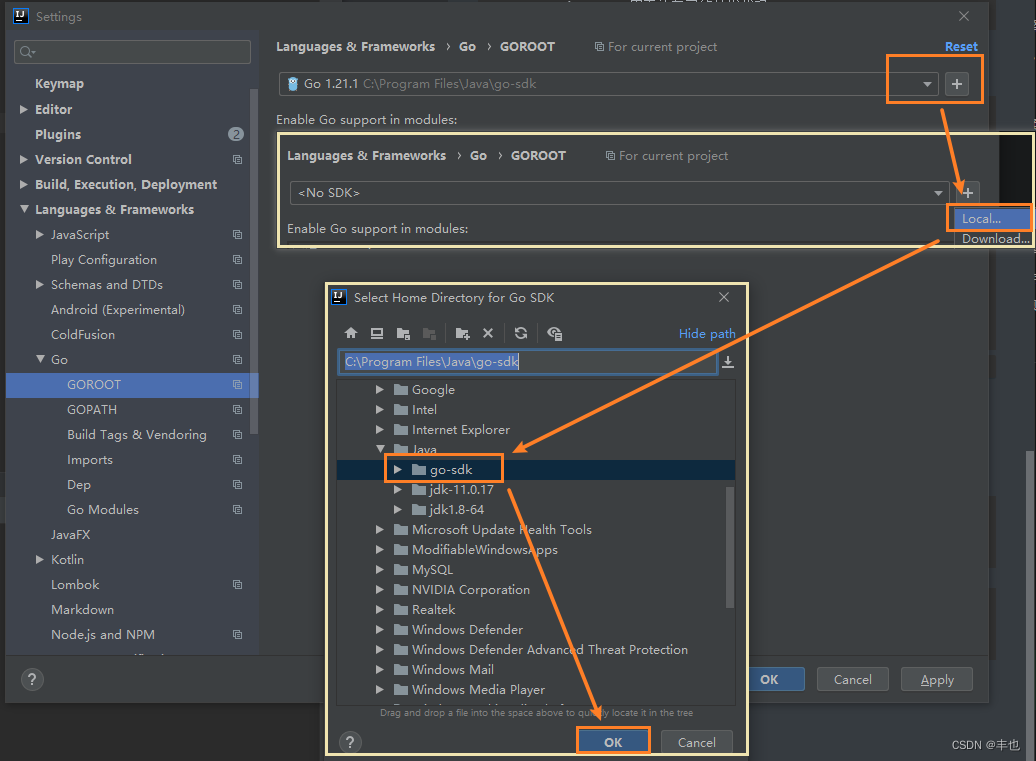Select Keymap settings item
1036x761 pixels.
coord(59,84)
